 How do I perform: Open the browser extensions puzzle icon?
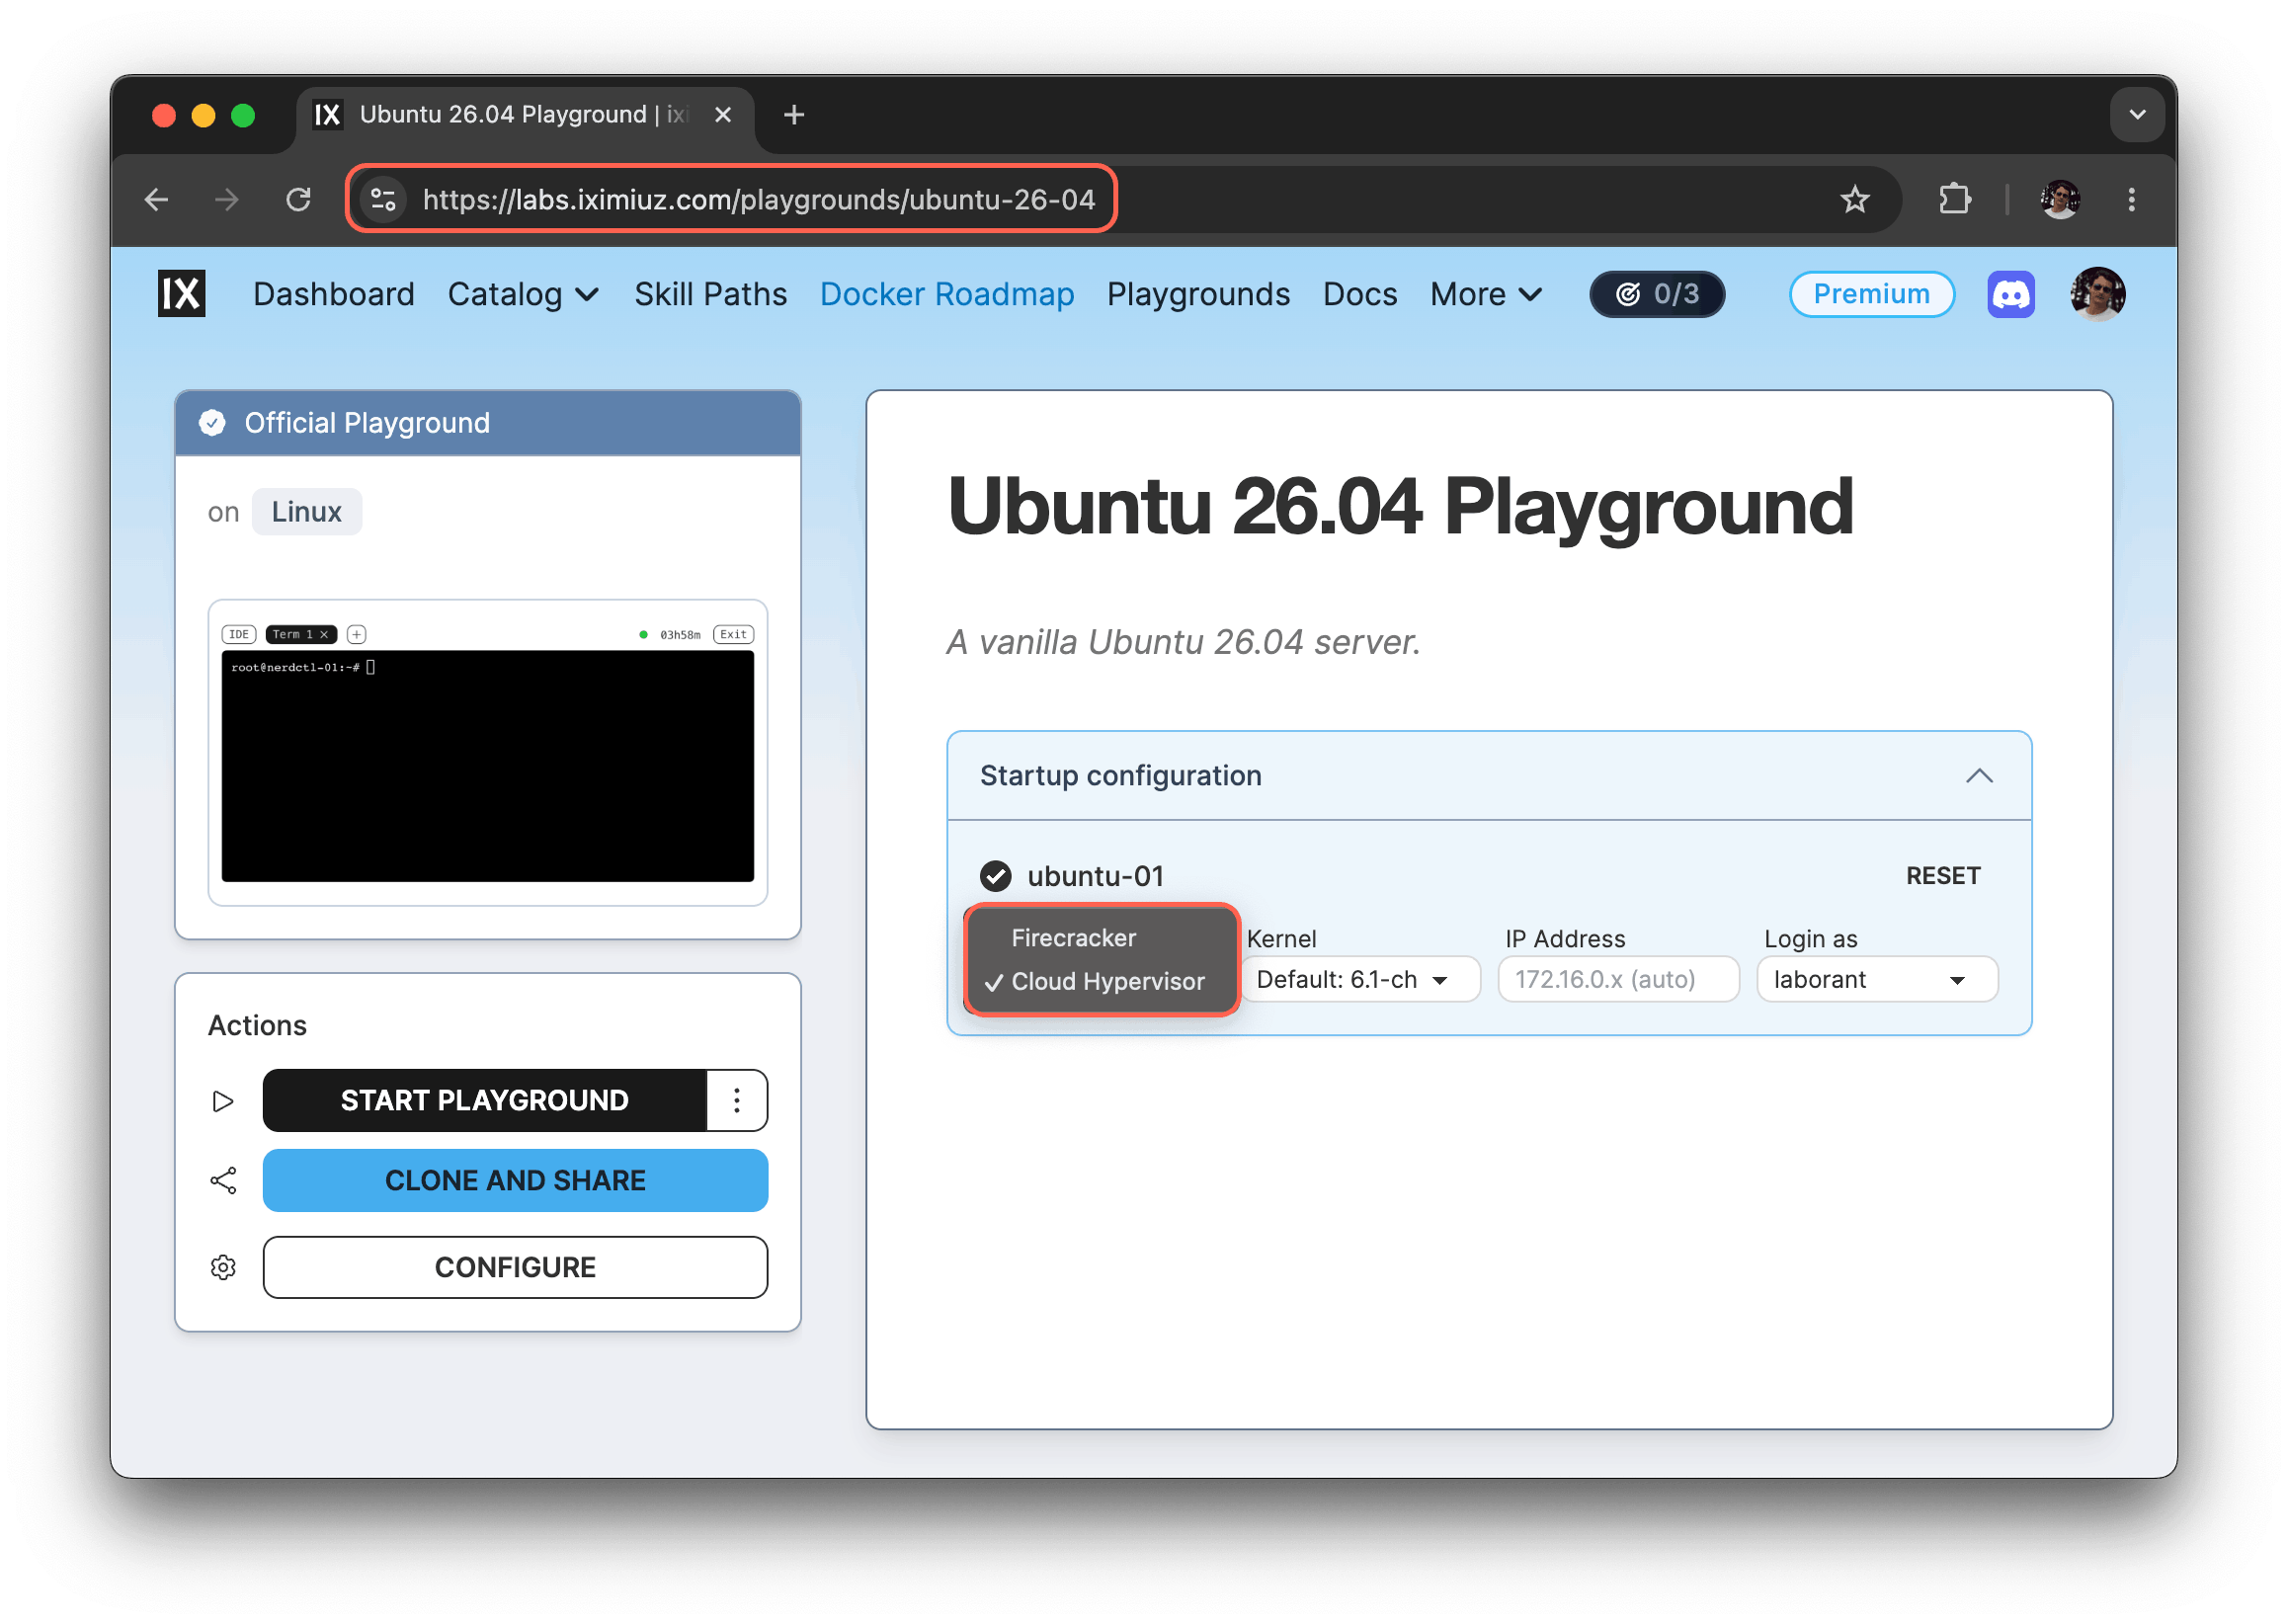[x=1954, y=200]
